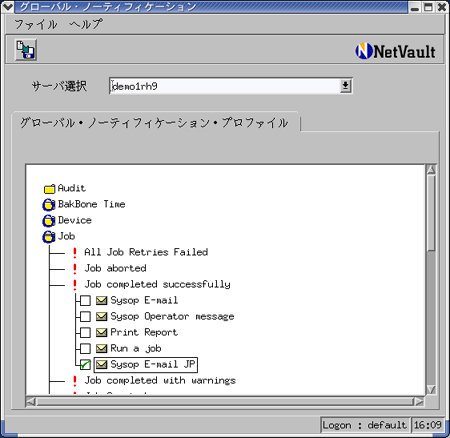Select the All Job Retries Failed event

pyautogui.click(x=146, y=252)
